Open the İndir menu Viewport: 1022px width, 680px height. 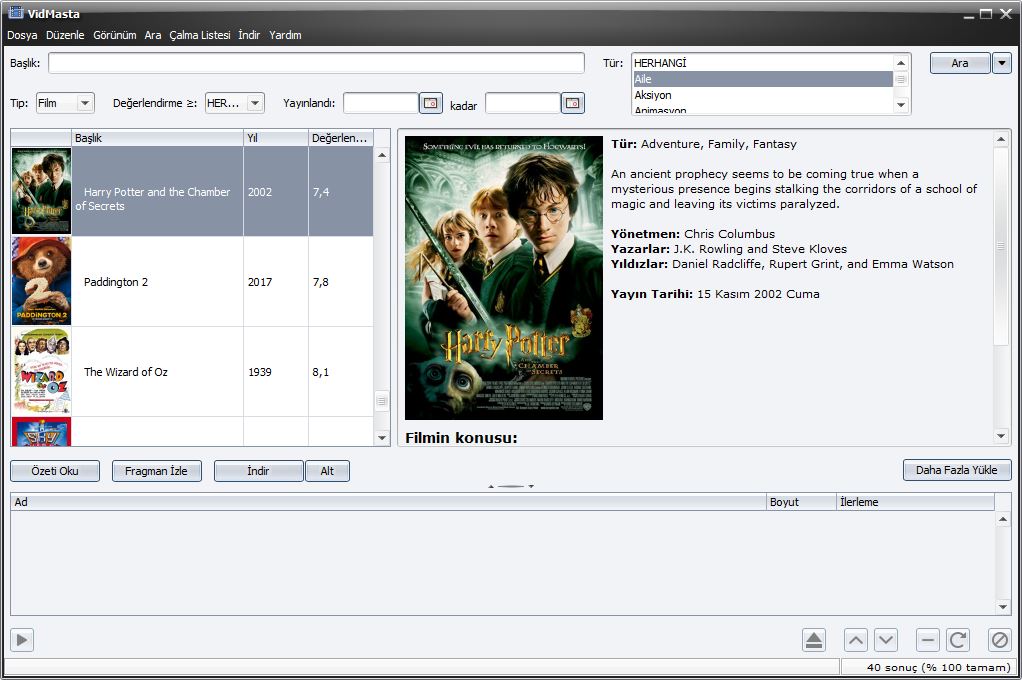pyautogui.click(x=249, y=35)
